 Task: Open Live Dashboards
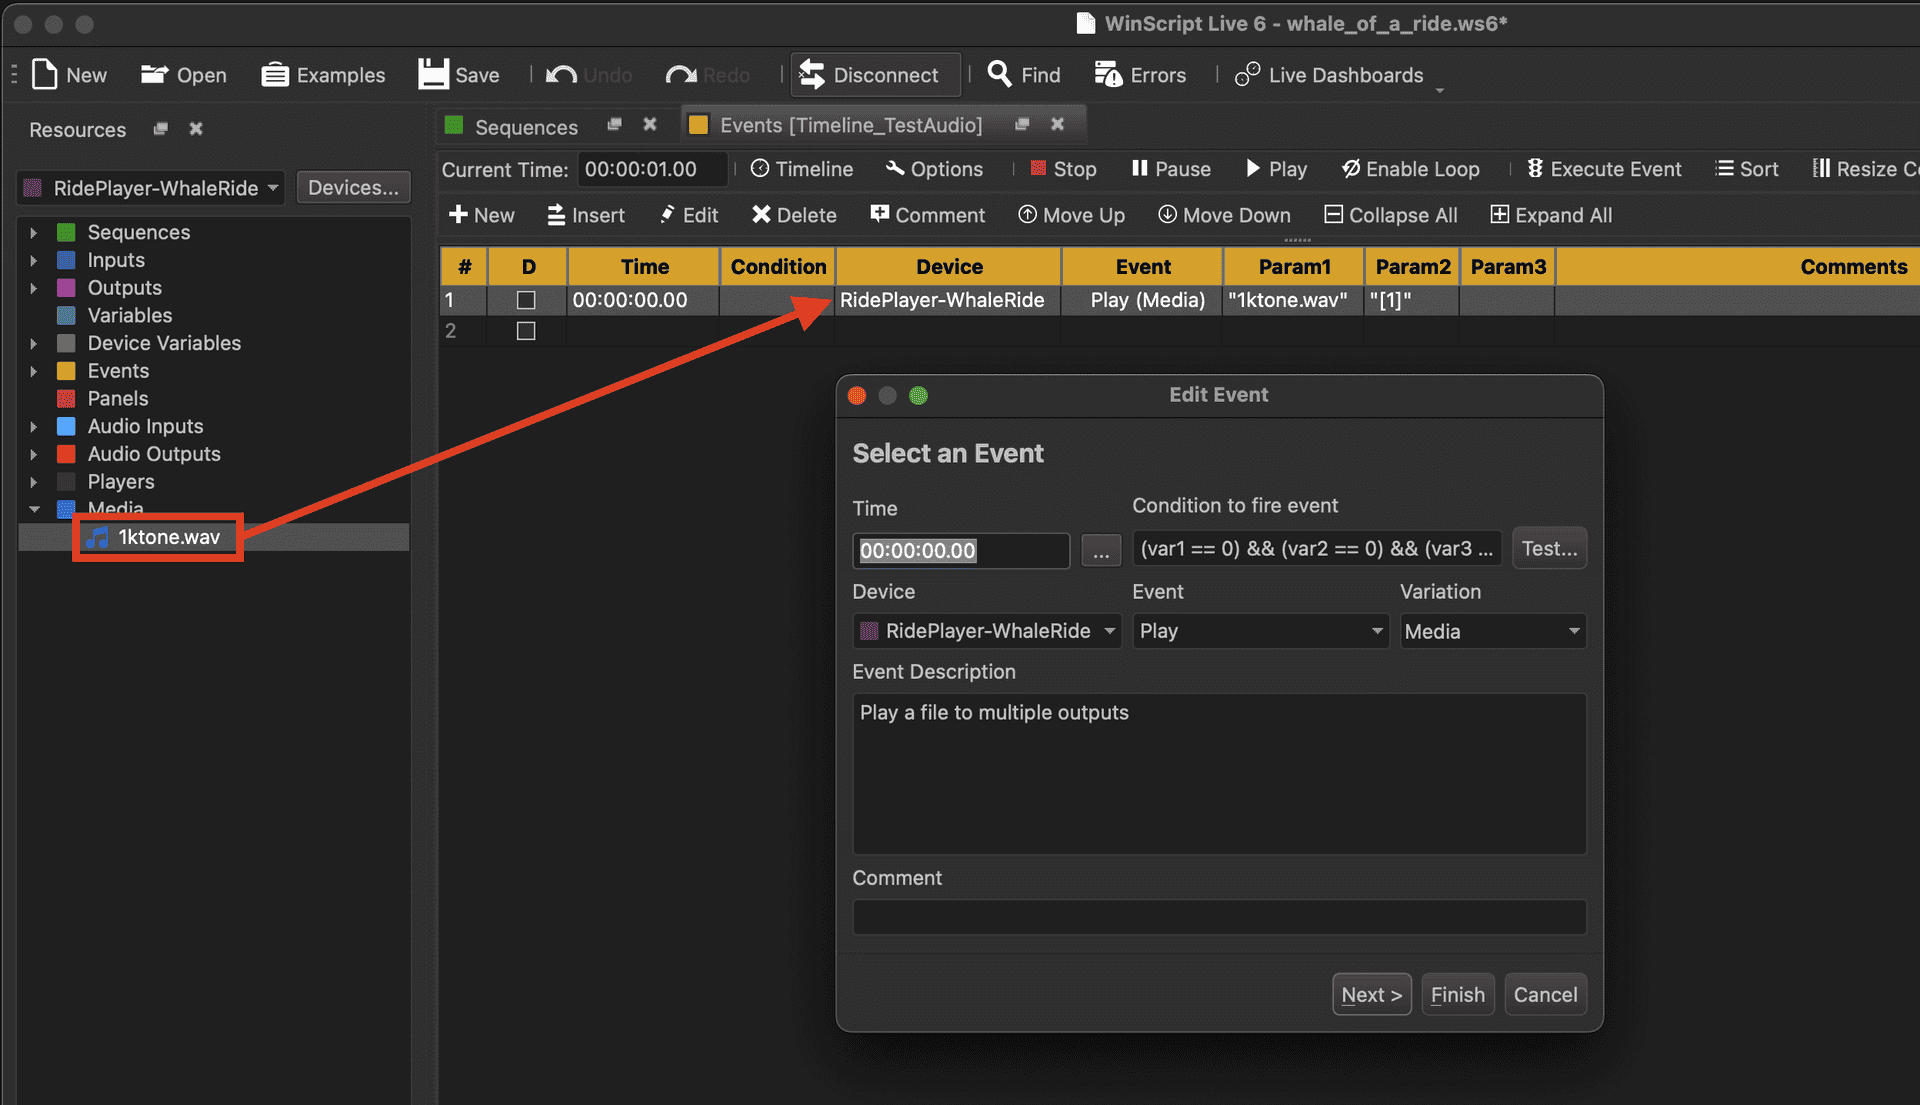pyautogui.click(x=1330, y=75)
